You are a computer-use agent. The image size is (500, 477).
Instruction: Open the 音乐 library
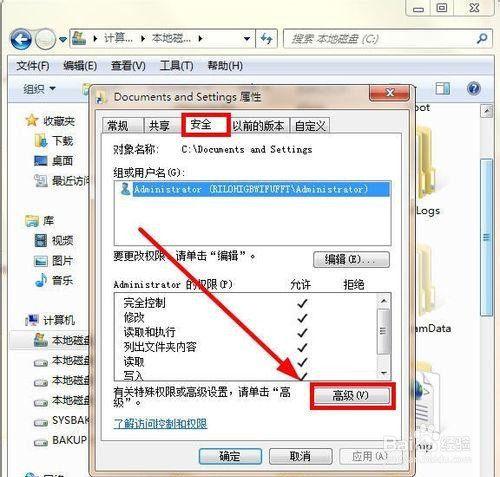(x=54, y=280)
